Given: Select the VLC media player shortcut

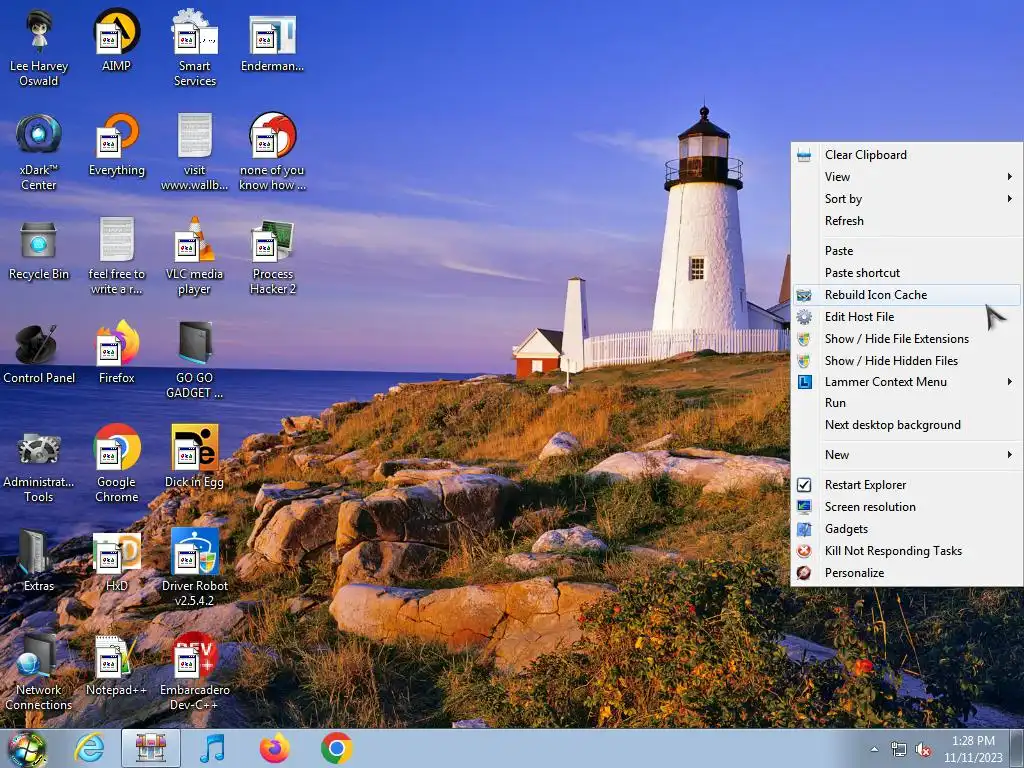Looking at the screenshot, I should (x=195, y=256).
